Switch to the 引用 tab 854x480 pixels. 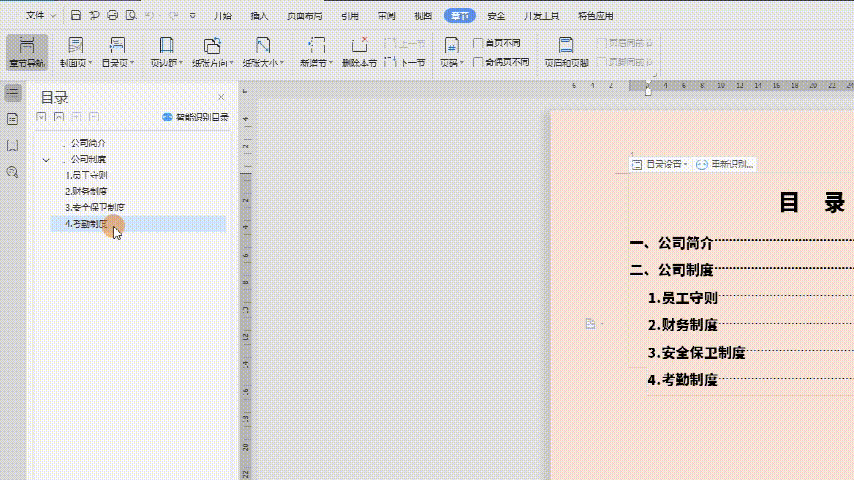(x=350, y=16)
